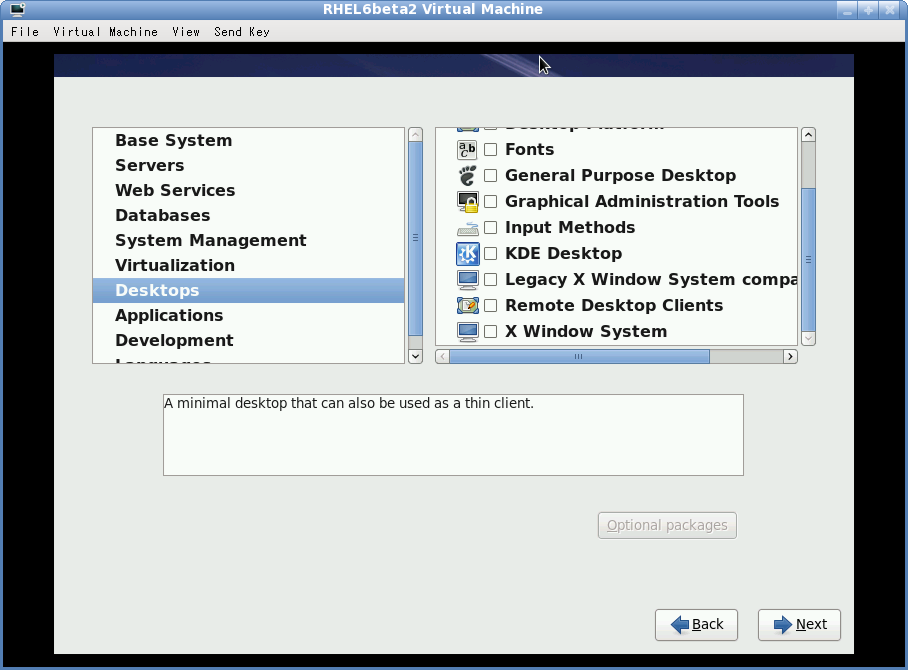Enable the Fonts checkbox
This screenshot has height=670, width=908.
point(490,149)
